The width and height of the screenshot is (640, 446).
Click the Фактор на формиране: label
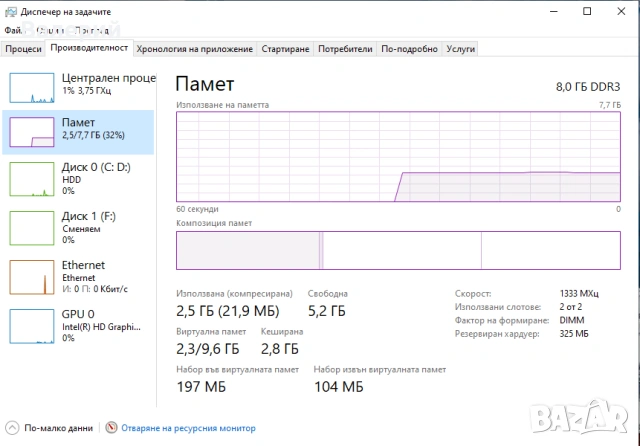502,320
